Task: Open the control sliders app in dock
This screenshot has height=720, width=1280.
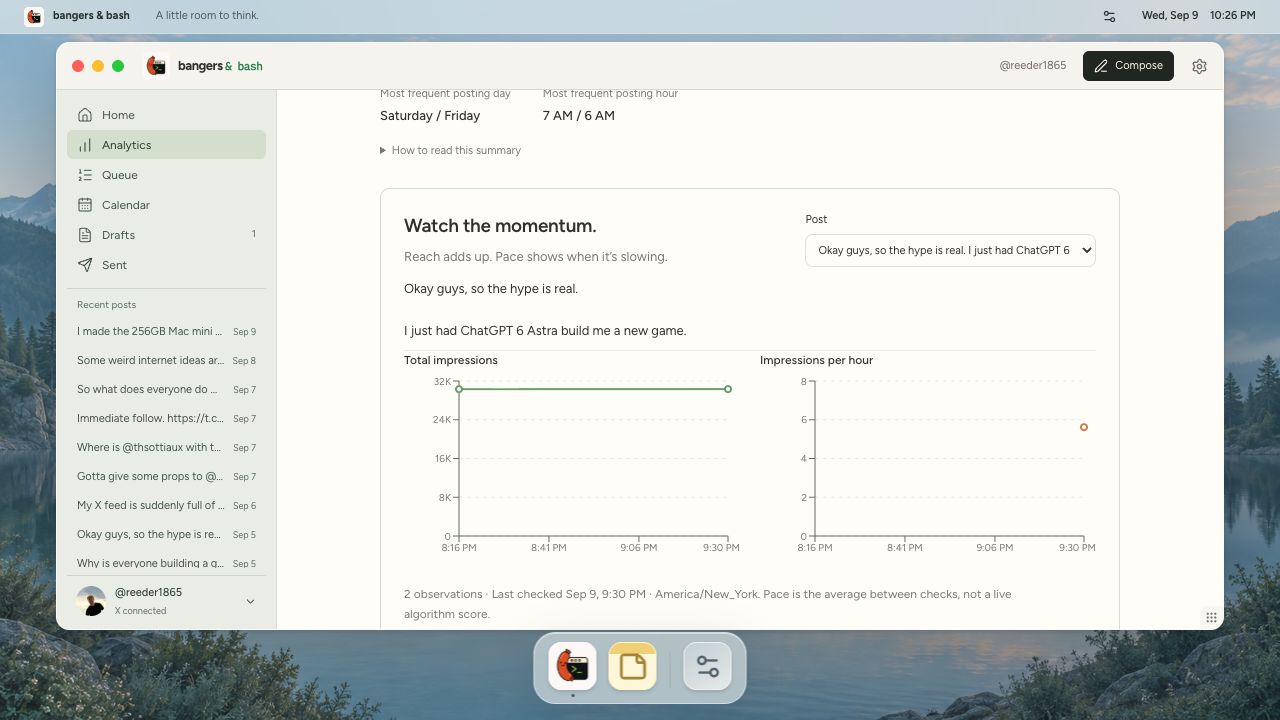Action: (x=708, y=666)
